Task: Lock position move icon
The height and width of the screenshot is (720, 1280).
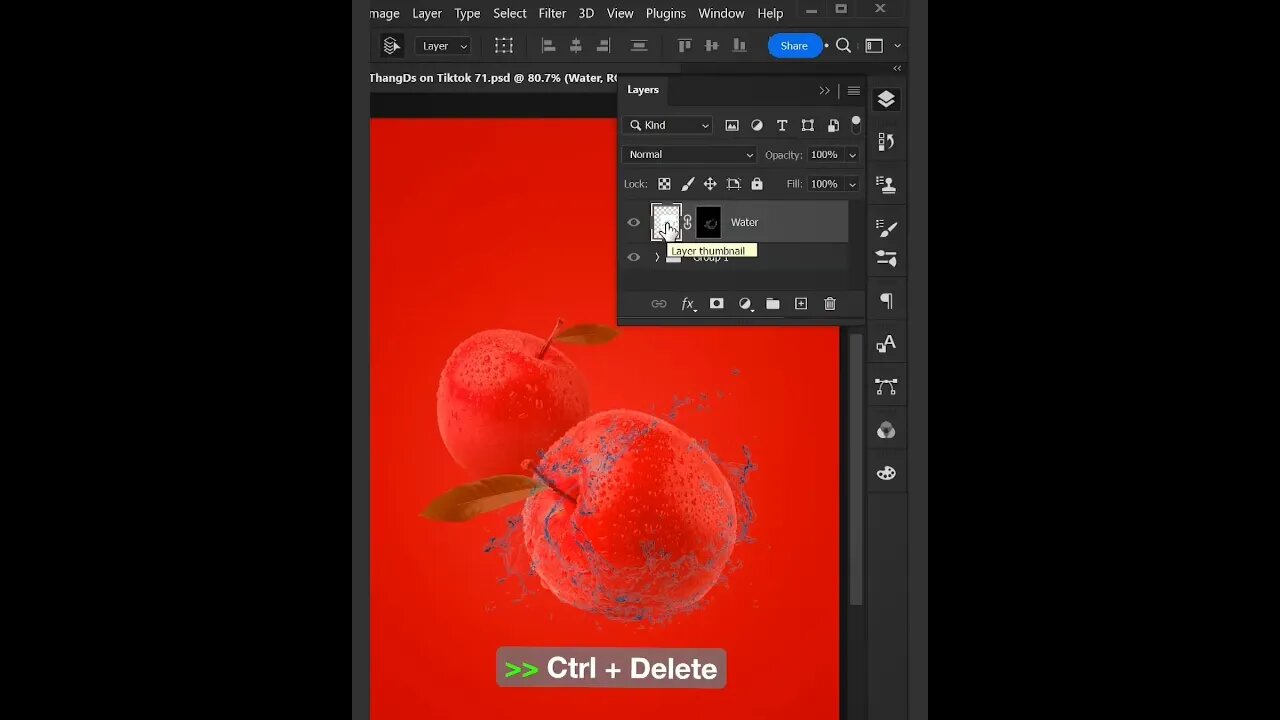Action: (710, 184)
